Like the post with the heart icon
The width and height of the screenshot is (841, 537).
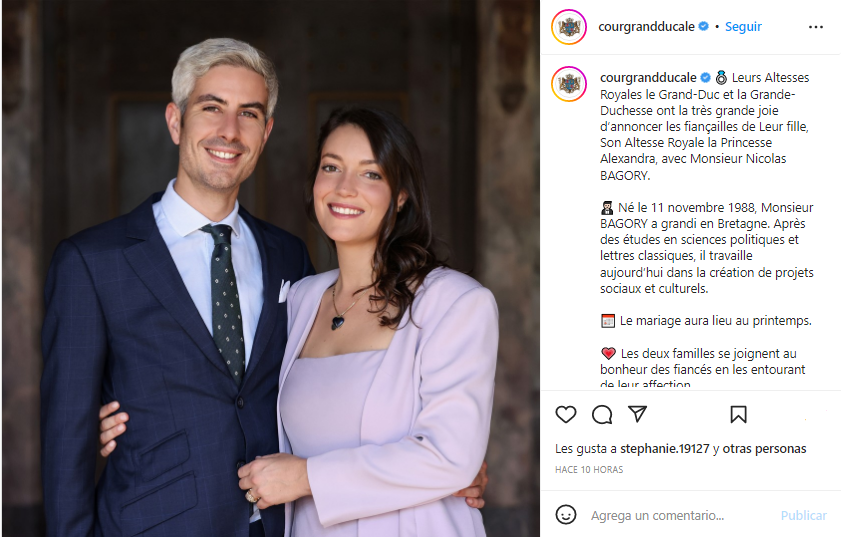point(565,414)
